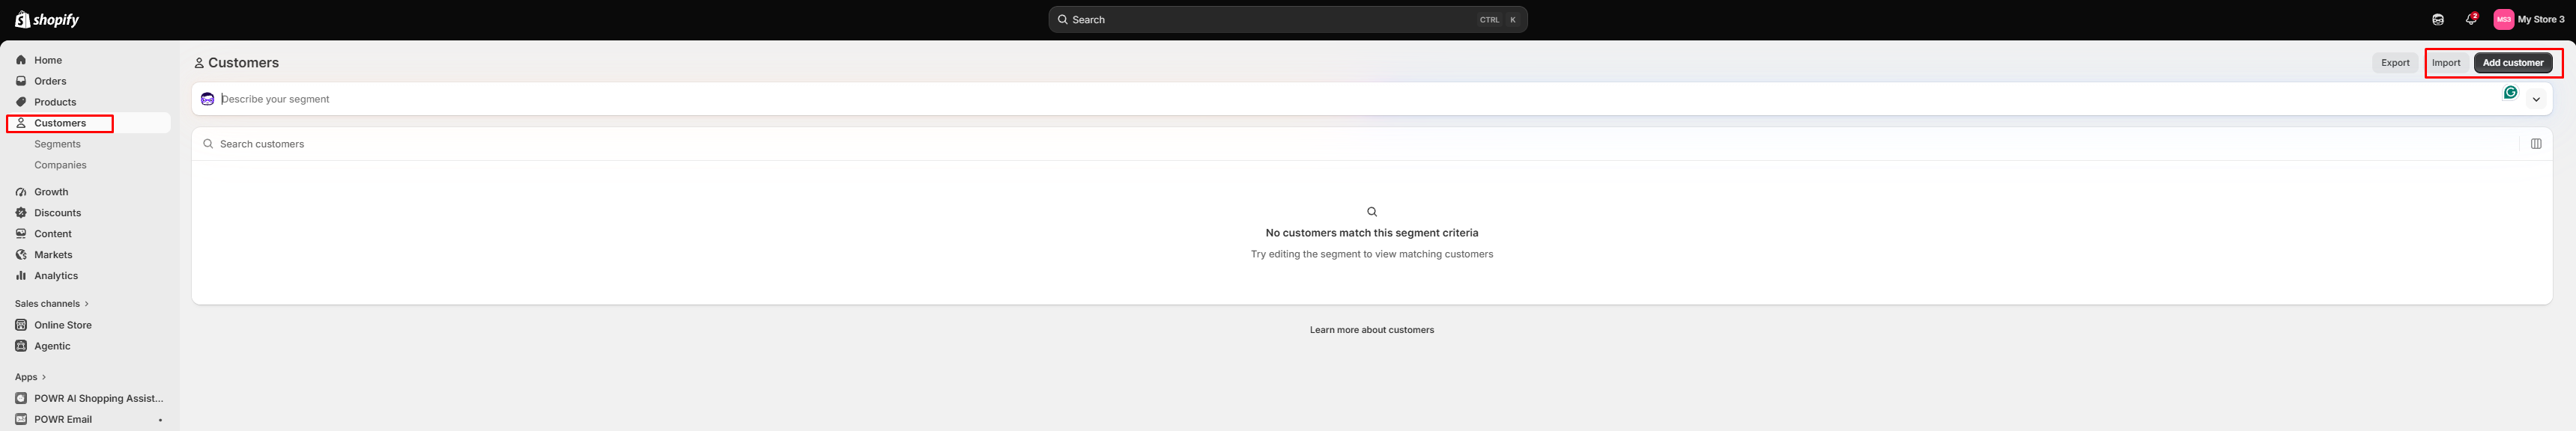Open the MS3 store avatar menu
2576x431 pixels.
[x=2504, y=19]
